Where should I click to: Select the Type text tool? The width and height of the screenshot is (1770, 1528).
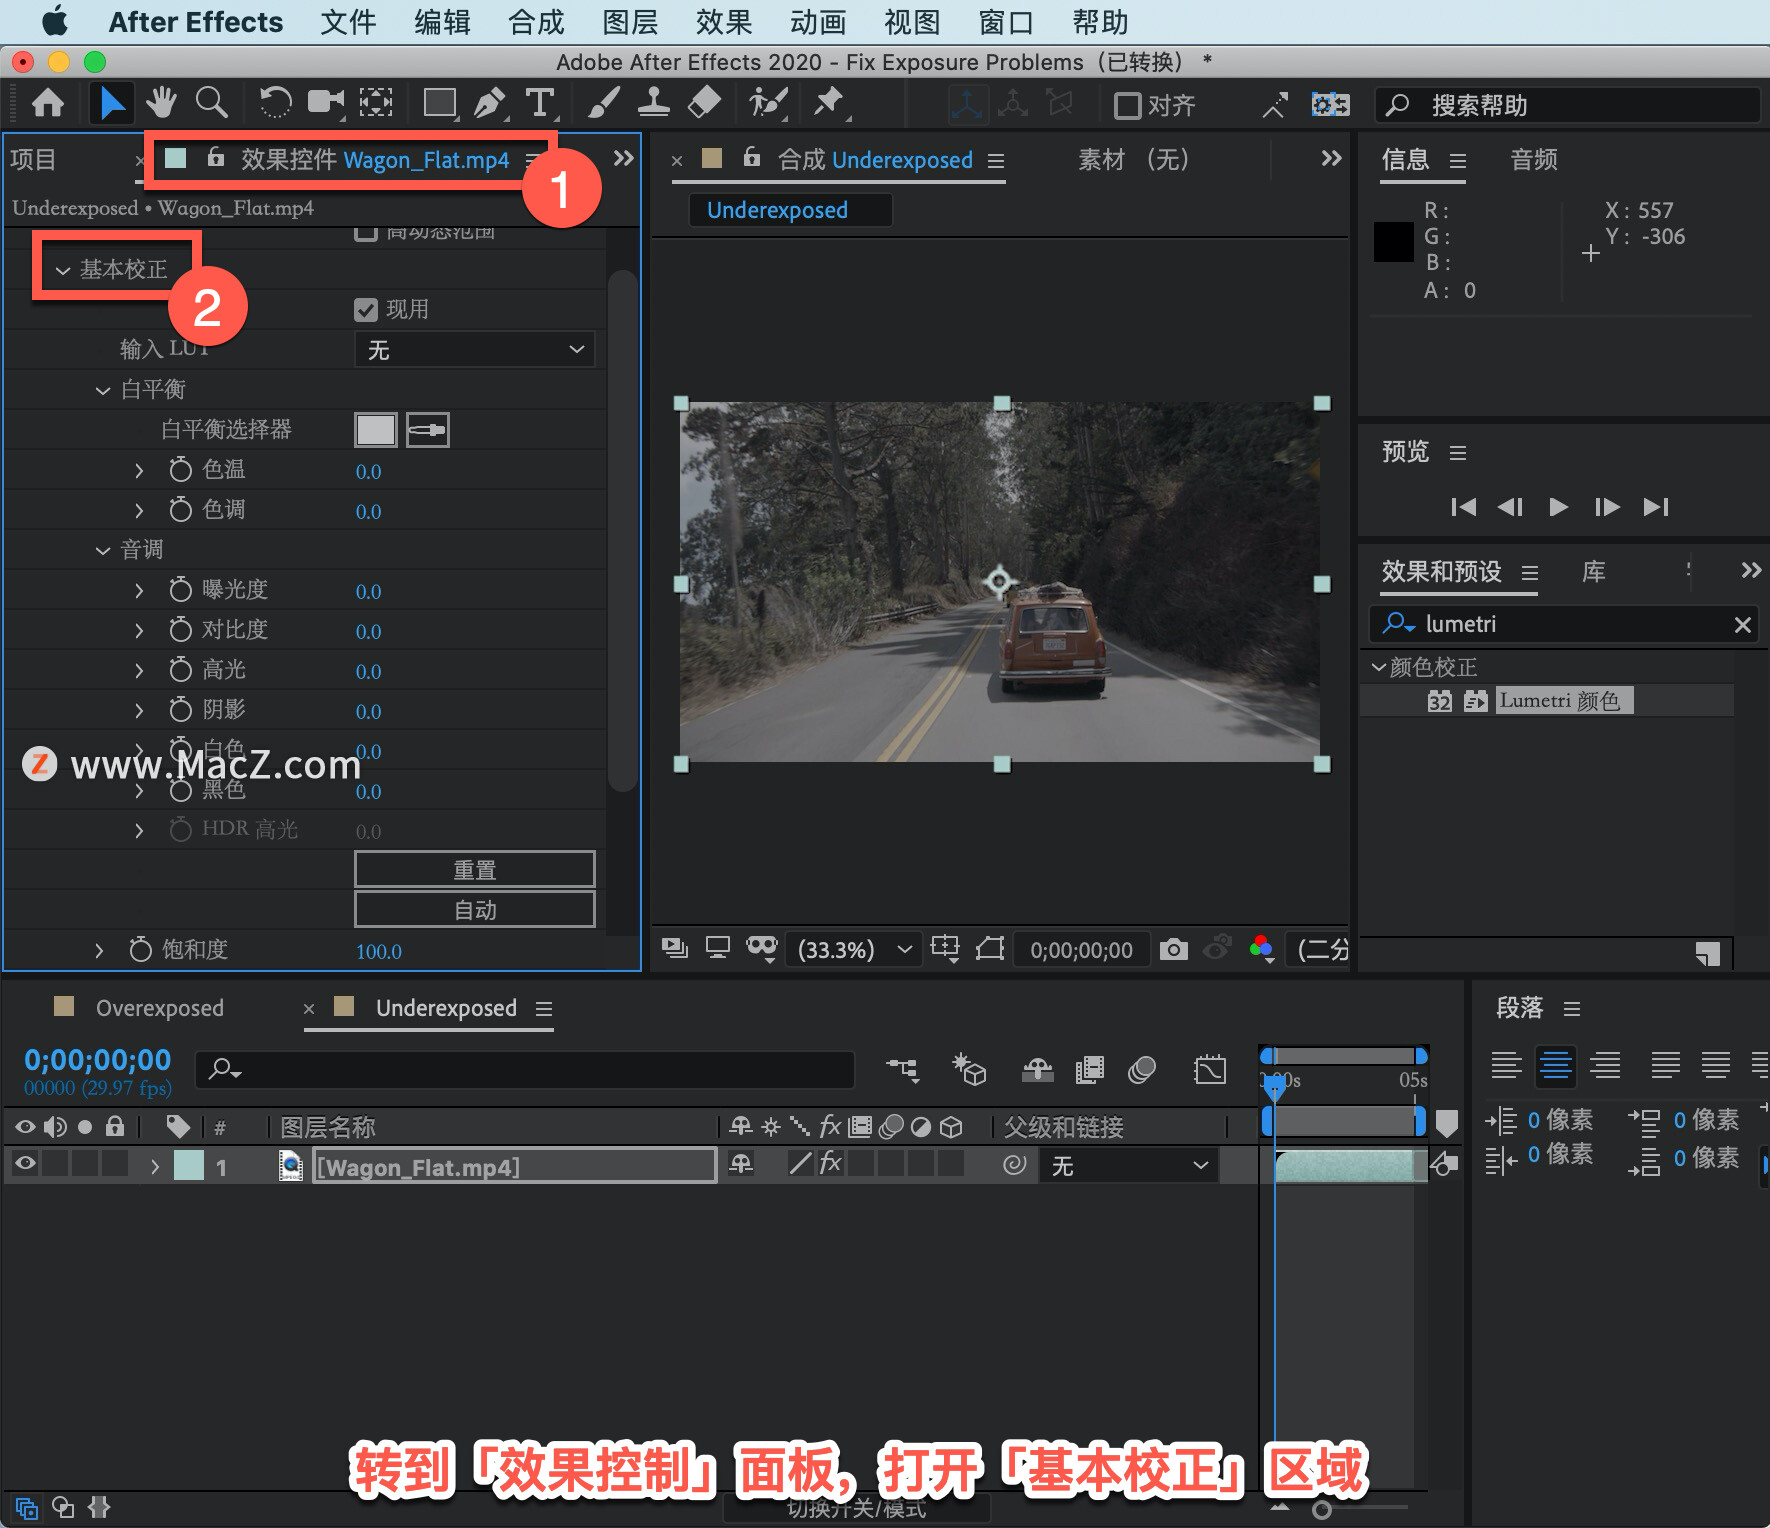(x=540, y=103)
